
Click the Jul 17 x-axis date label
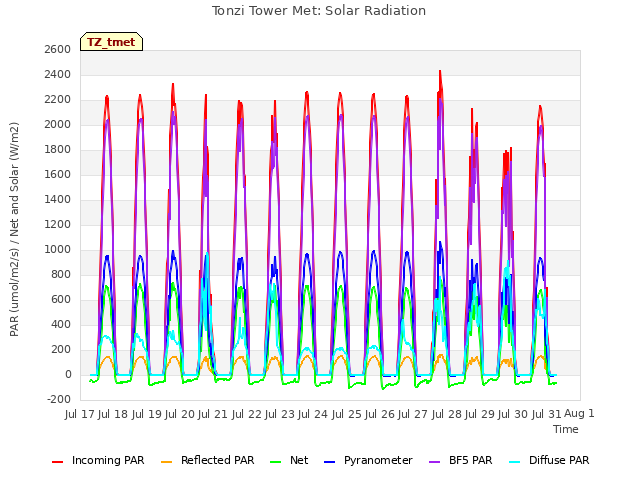(x=80, y=414)
